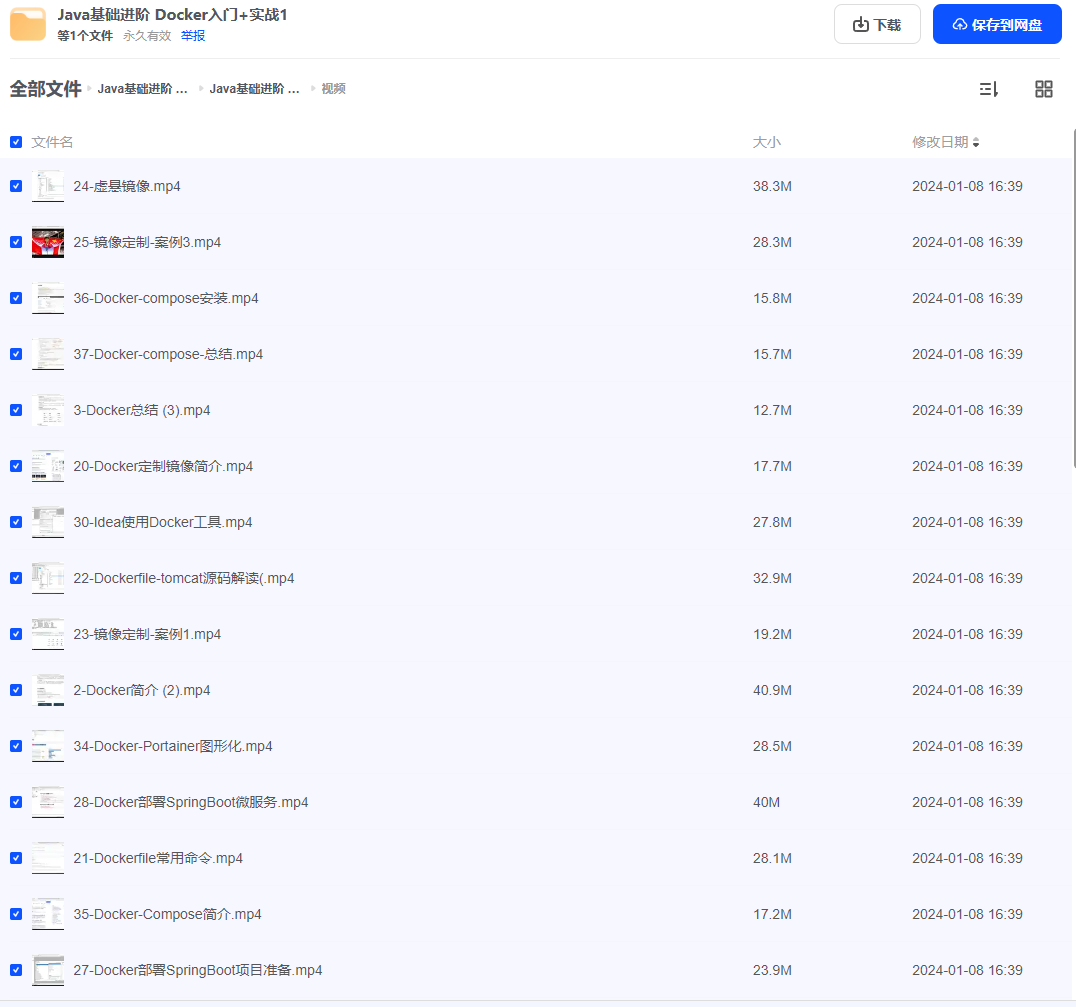Screen dimensions: 1076x1007
Task: Open thumbnail of 21-Dockerfile常用命令.mp4
Action: [x=48, y=858]
